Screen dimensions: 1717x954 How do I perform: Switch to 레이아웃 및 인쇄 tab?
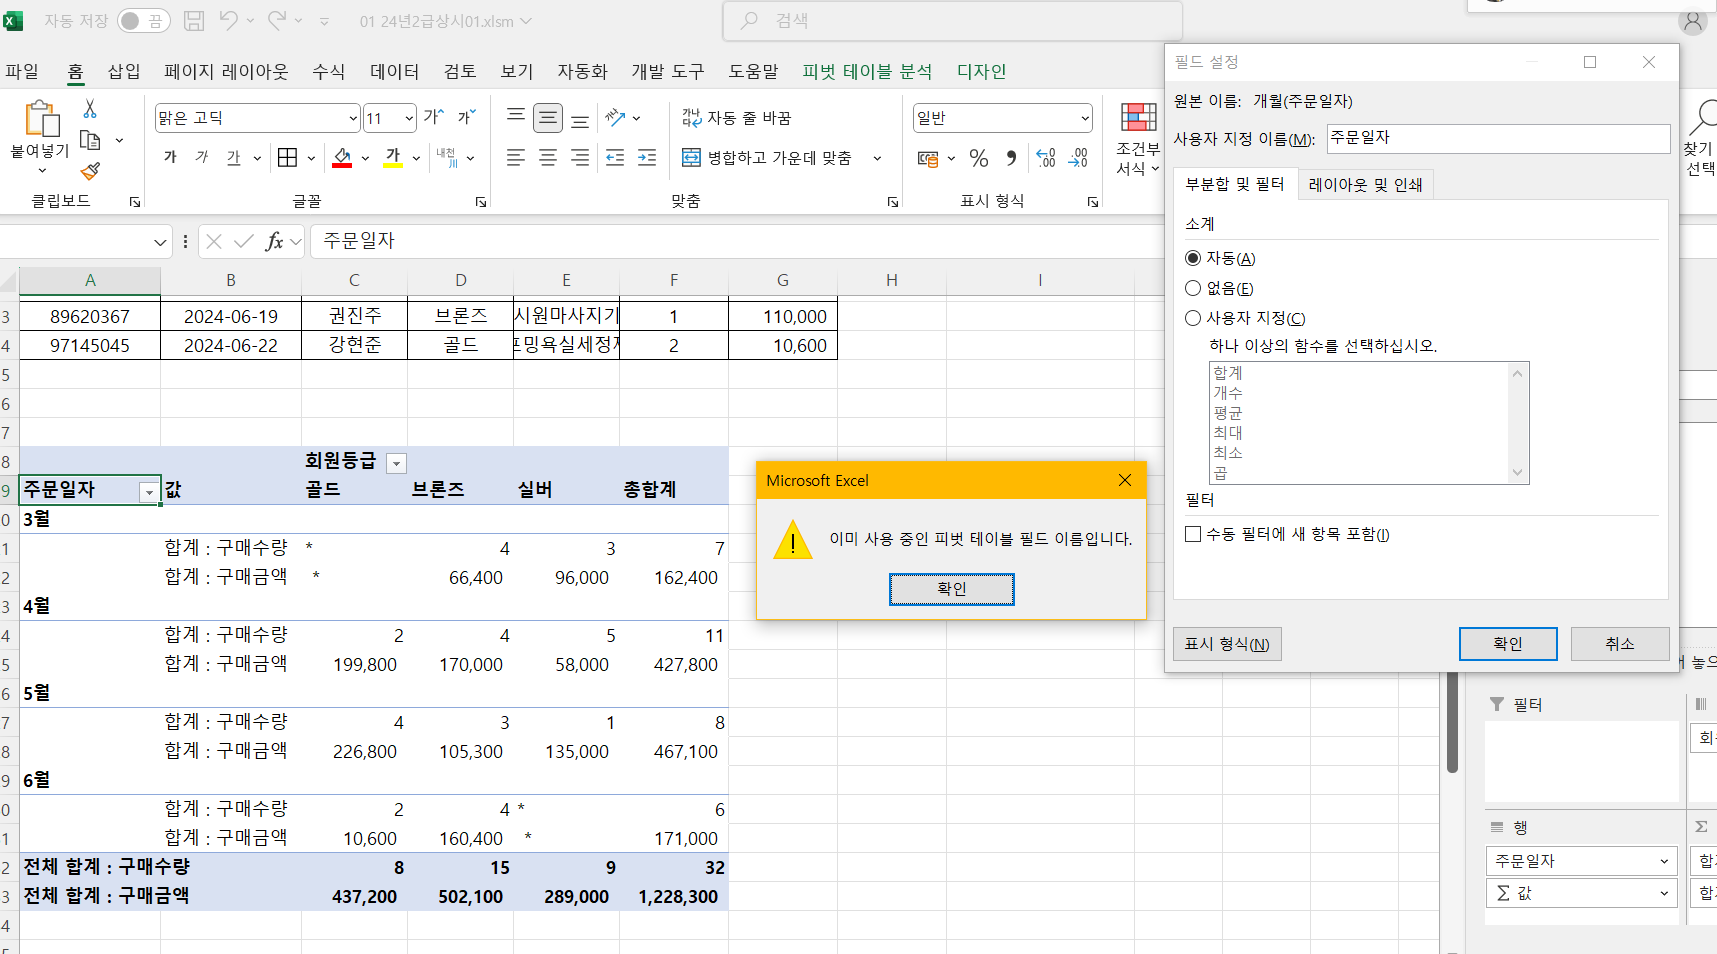tap(1365, 185)
